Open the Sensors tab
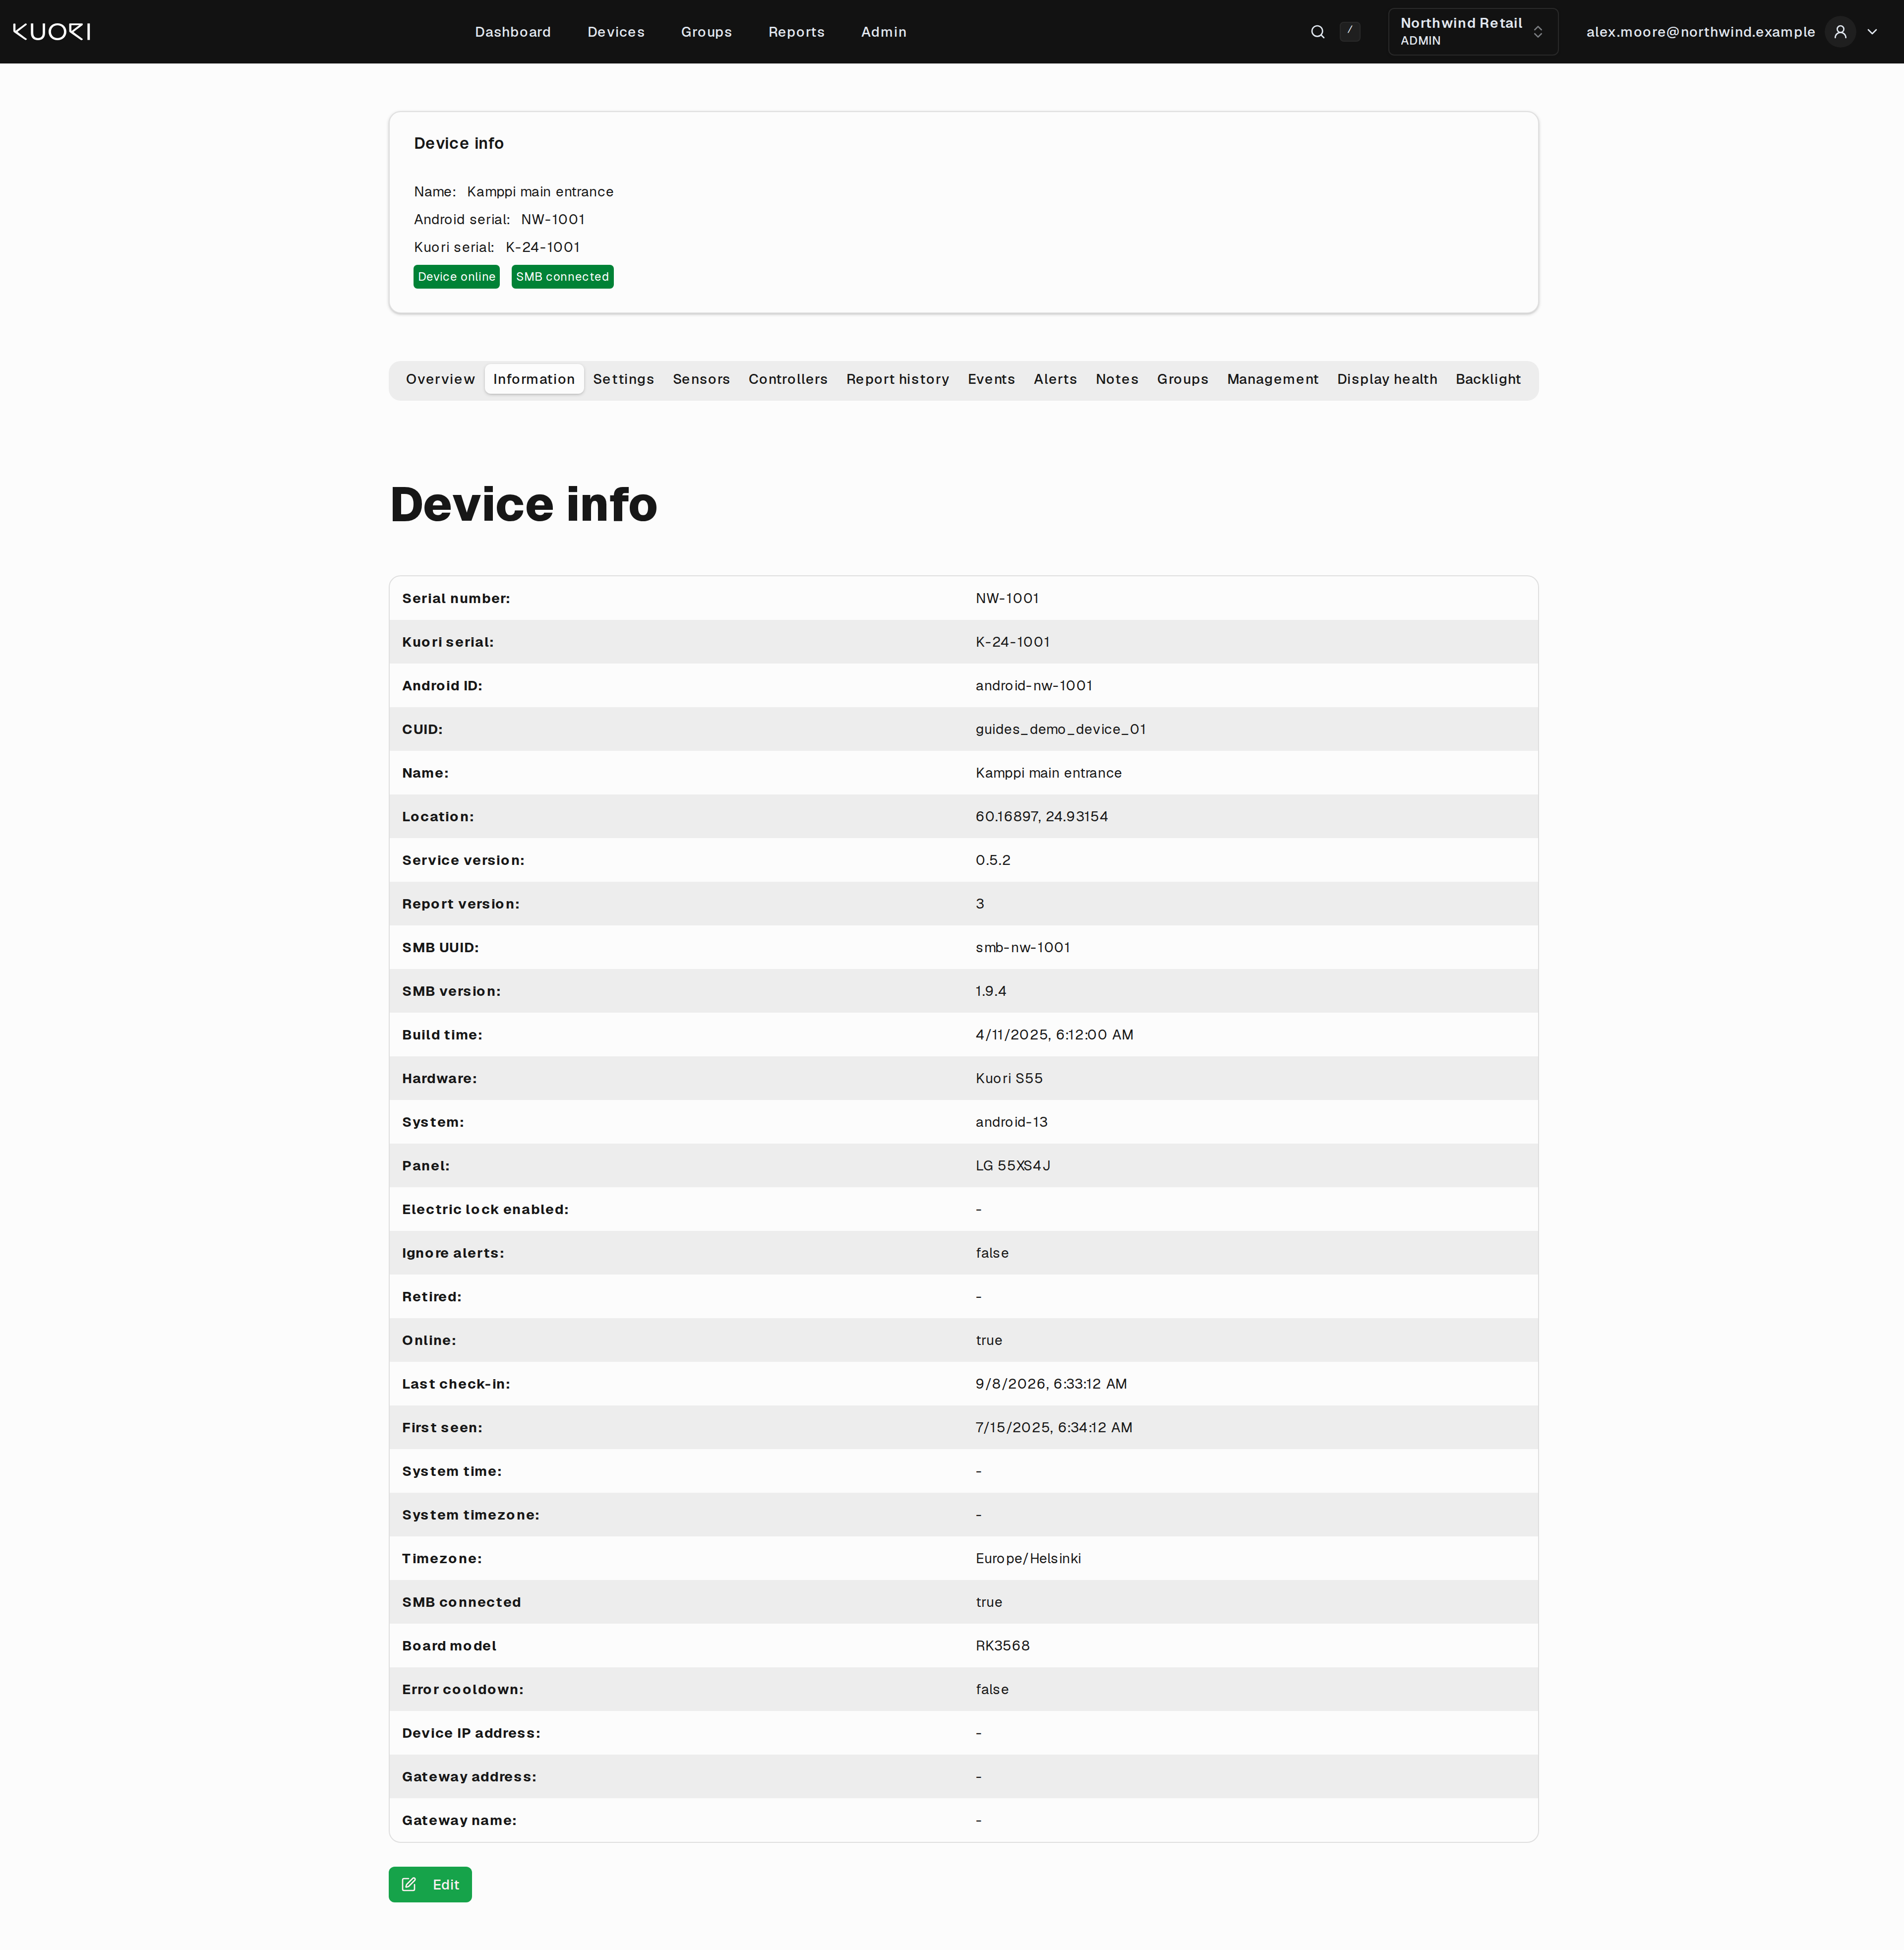The image size is (1904, 1950). [701, 380]
